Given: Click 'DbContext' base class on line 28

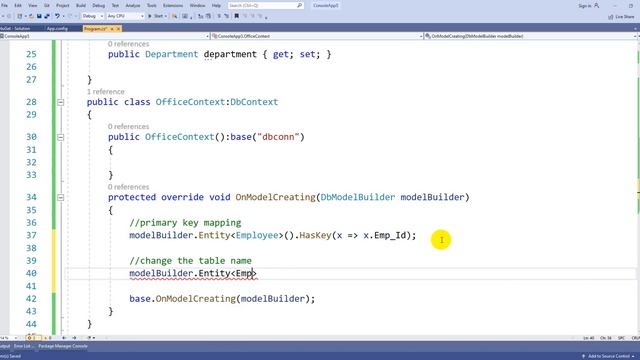Looking at the screenshot, I should 254,102.
